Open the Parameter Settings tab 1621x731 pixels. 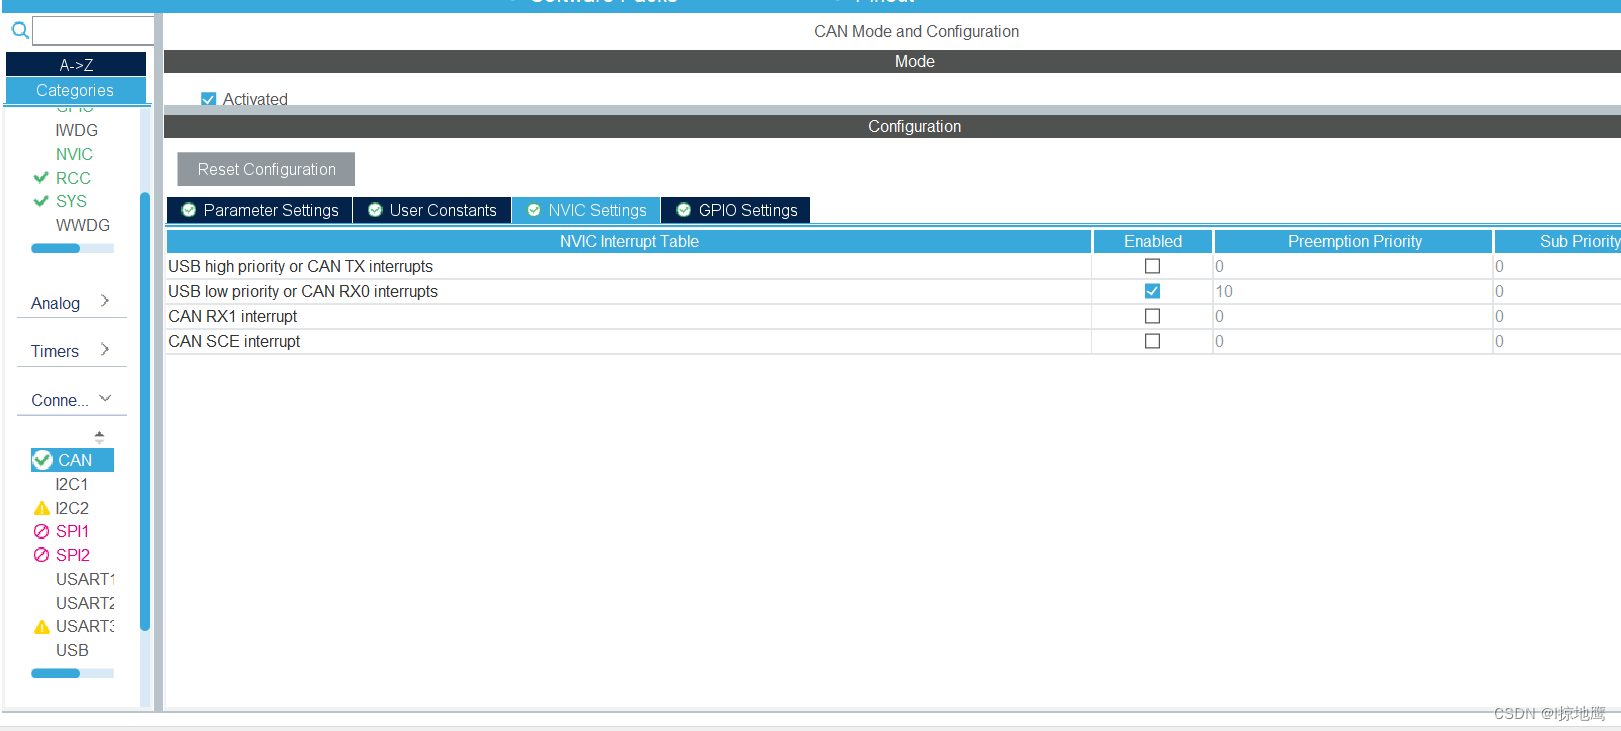coord(260,210)
